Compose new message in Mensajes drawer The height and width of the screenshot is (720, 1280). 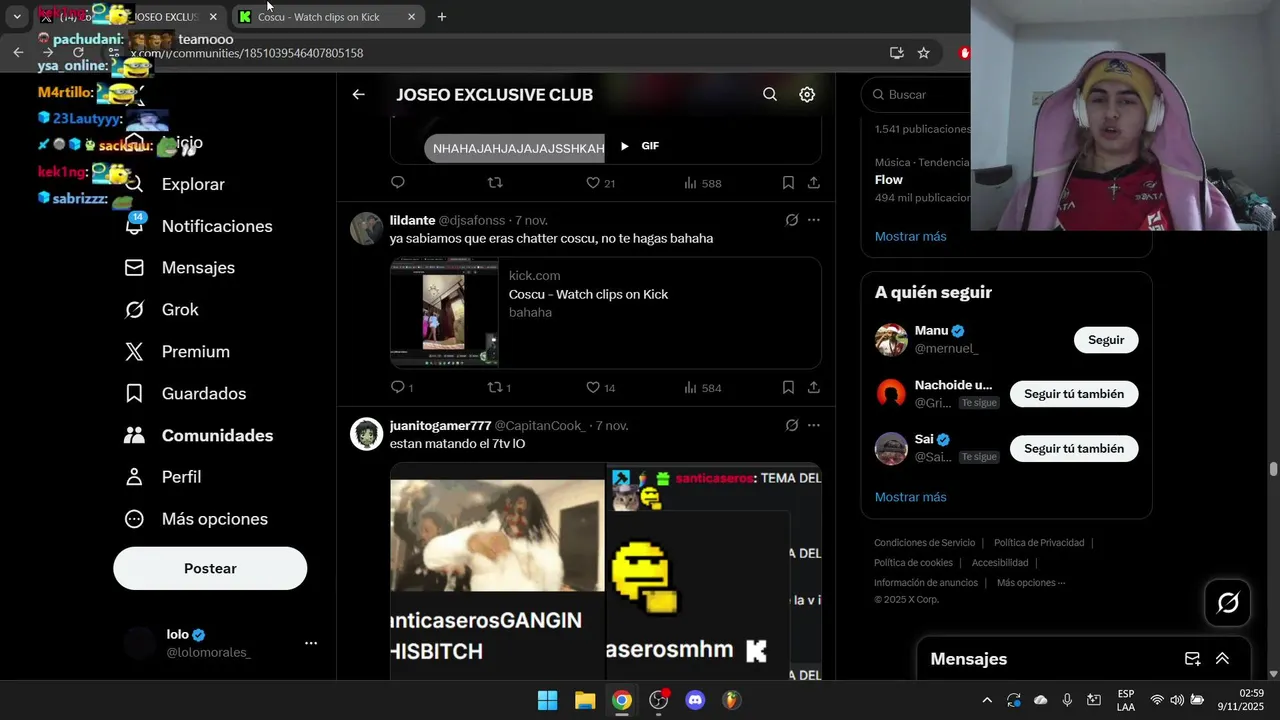click(x=1192, y=659)
